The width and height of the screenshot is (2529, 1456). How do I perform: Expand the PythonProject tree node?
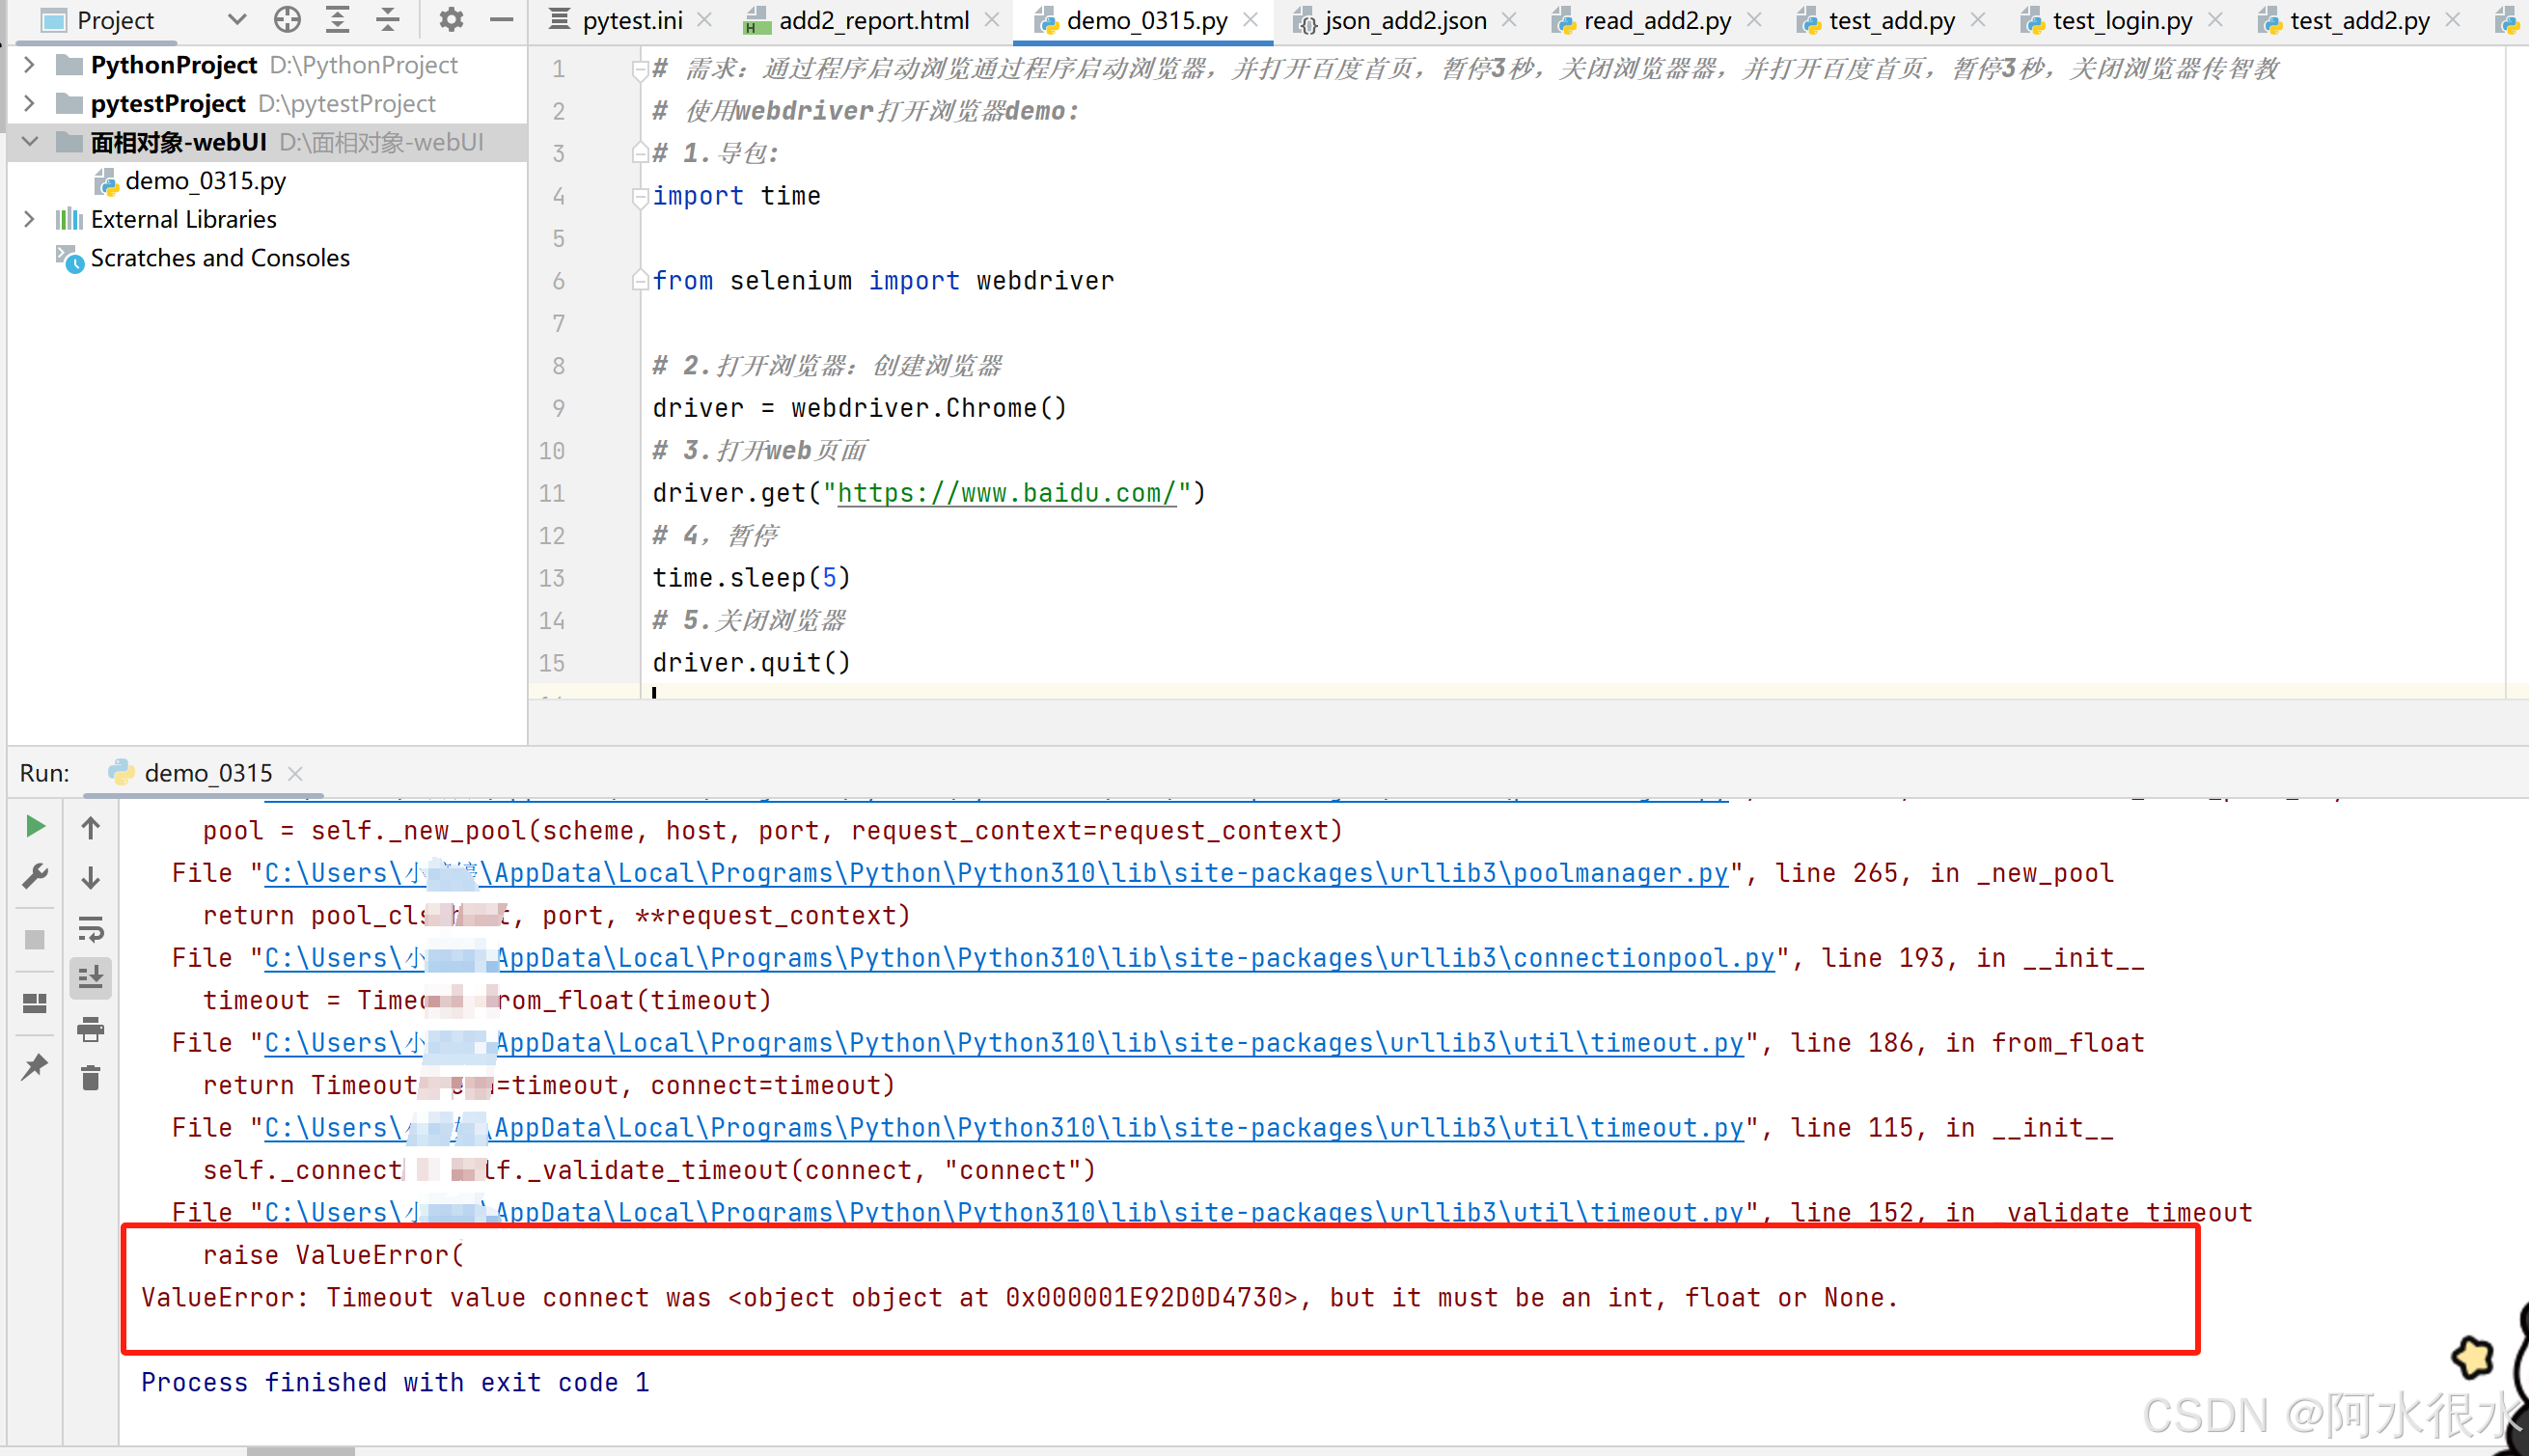29,64
